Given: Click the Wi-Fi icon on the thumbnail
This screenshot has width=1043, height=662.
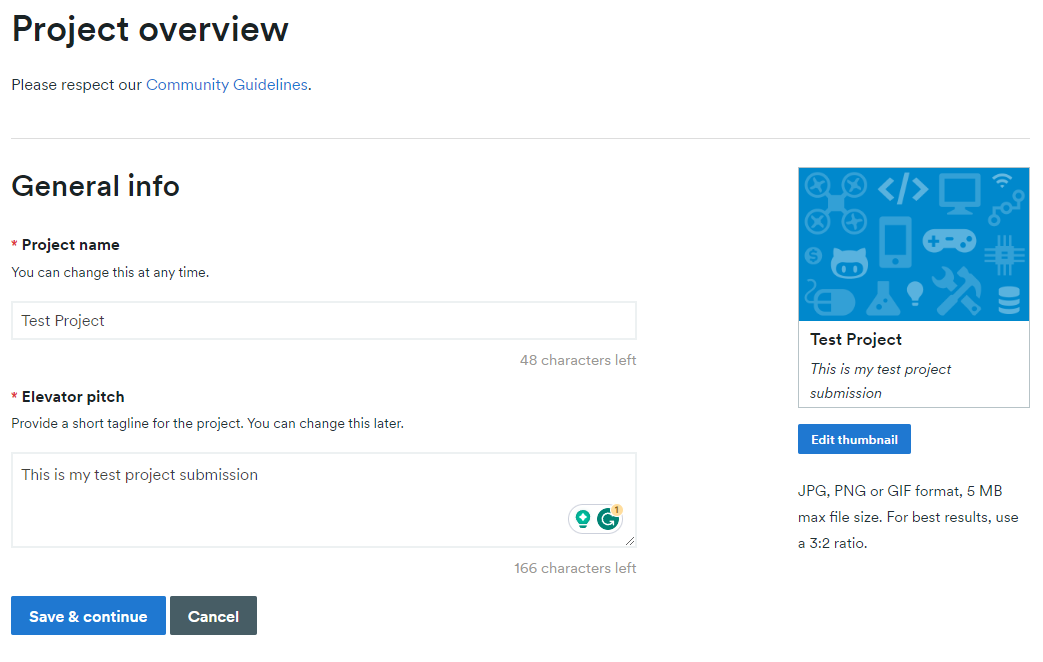Looking at the screenshot, I should click(x=1001, y=180).
